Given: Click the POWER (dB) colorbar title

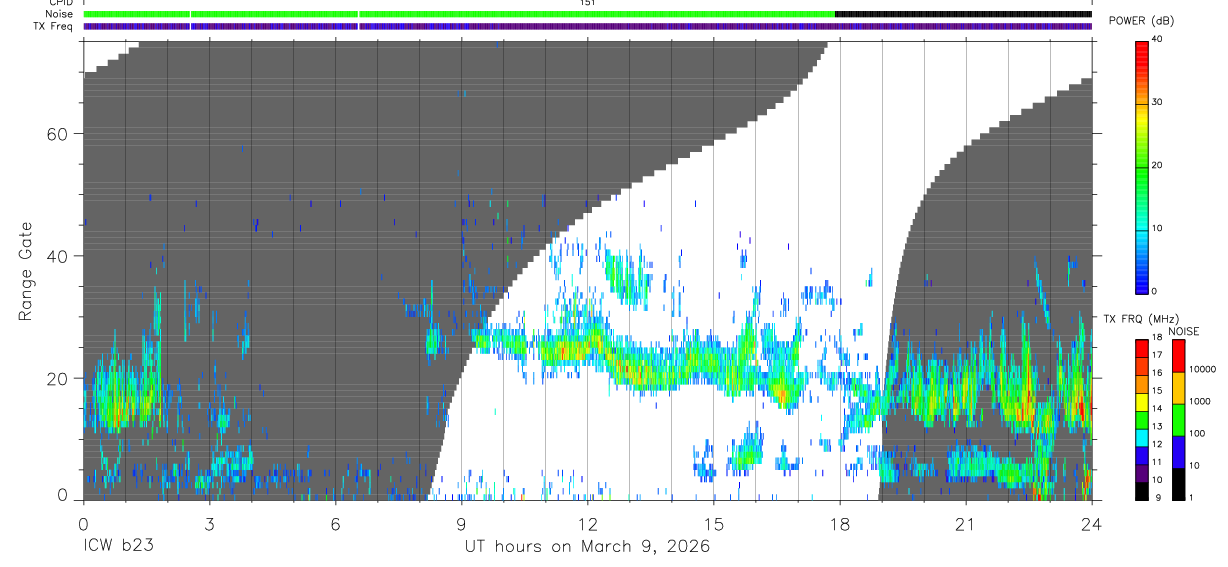Looking at the screenshot, I should pos(1141,21).
